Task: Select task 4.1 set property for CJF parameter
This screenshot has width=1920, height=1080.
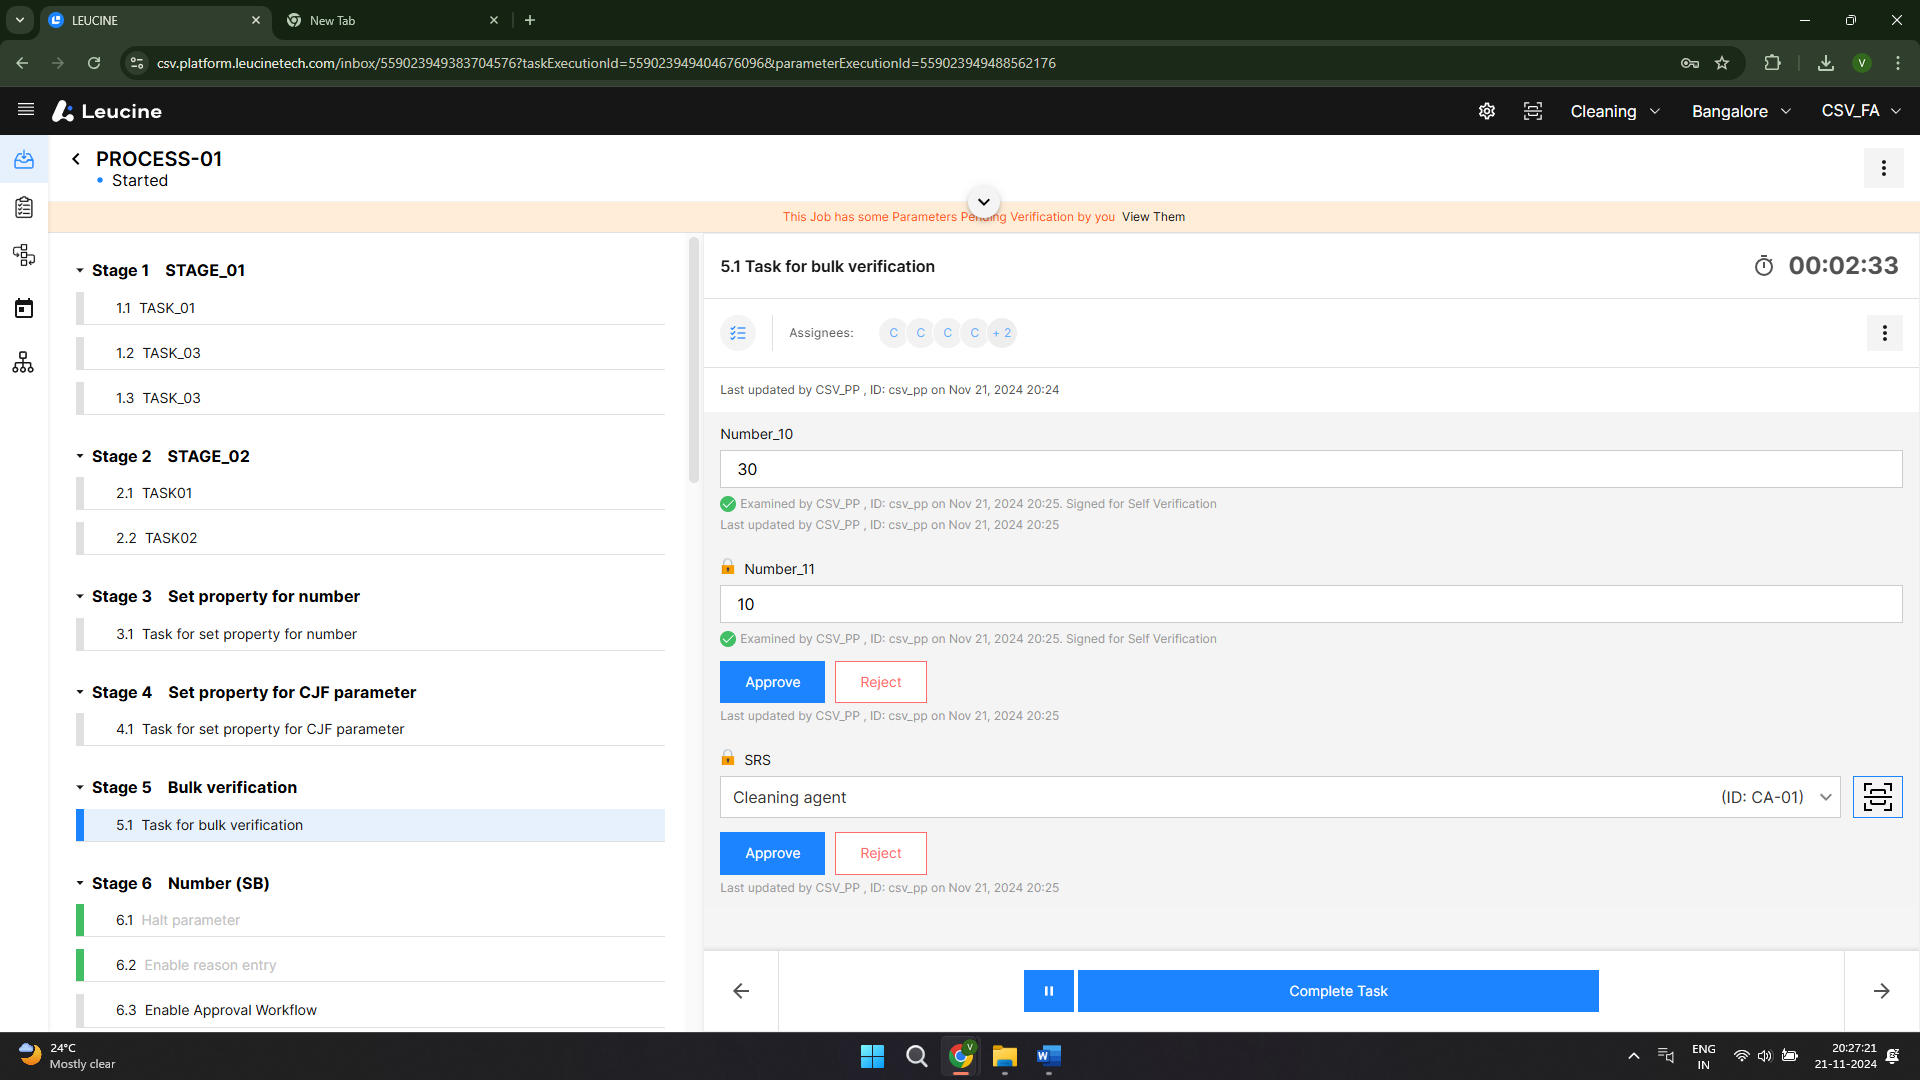Action: click(x=272, y=729)
